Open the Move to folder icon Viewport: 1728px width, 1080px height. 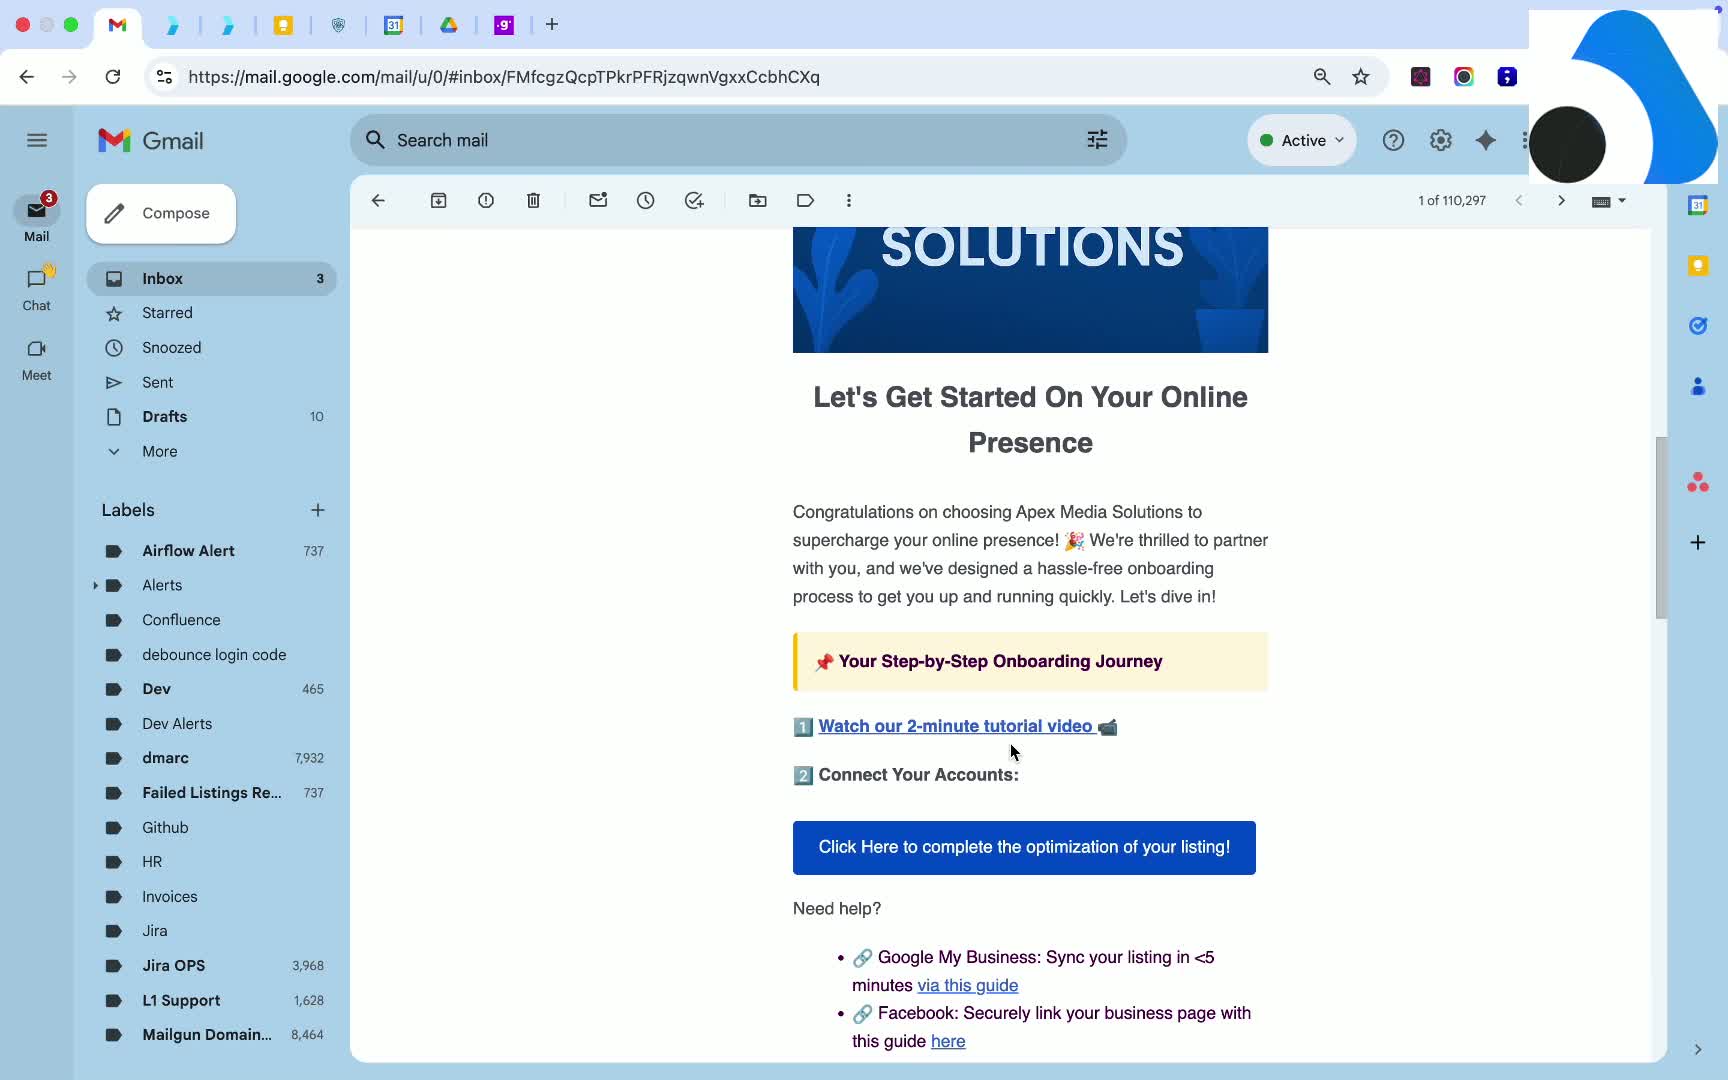(758, 201)
